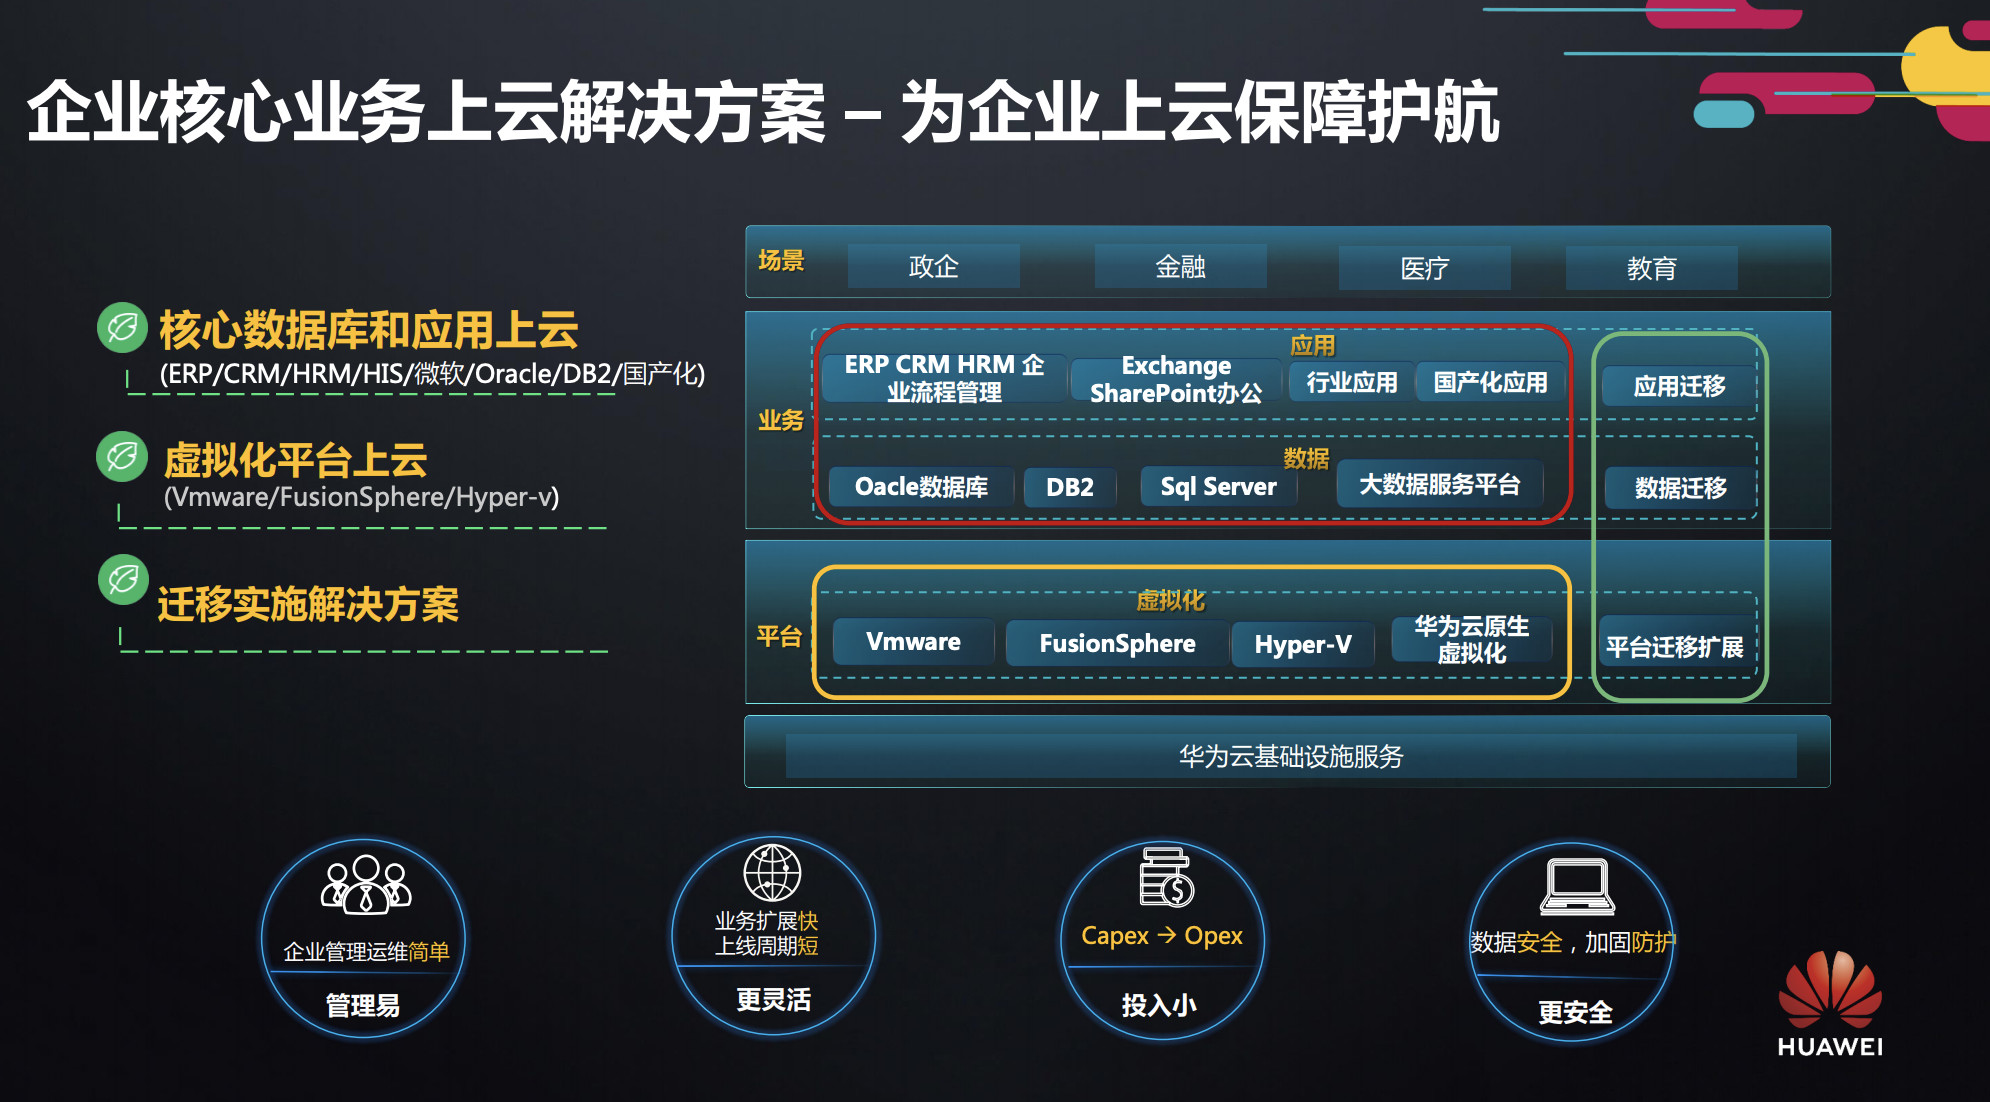The height and width of the screenshot is (1102, 1990).
Task: Click the Hyper-V platform box
Action: coord(1302,644)
